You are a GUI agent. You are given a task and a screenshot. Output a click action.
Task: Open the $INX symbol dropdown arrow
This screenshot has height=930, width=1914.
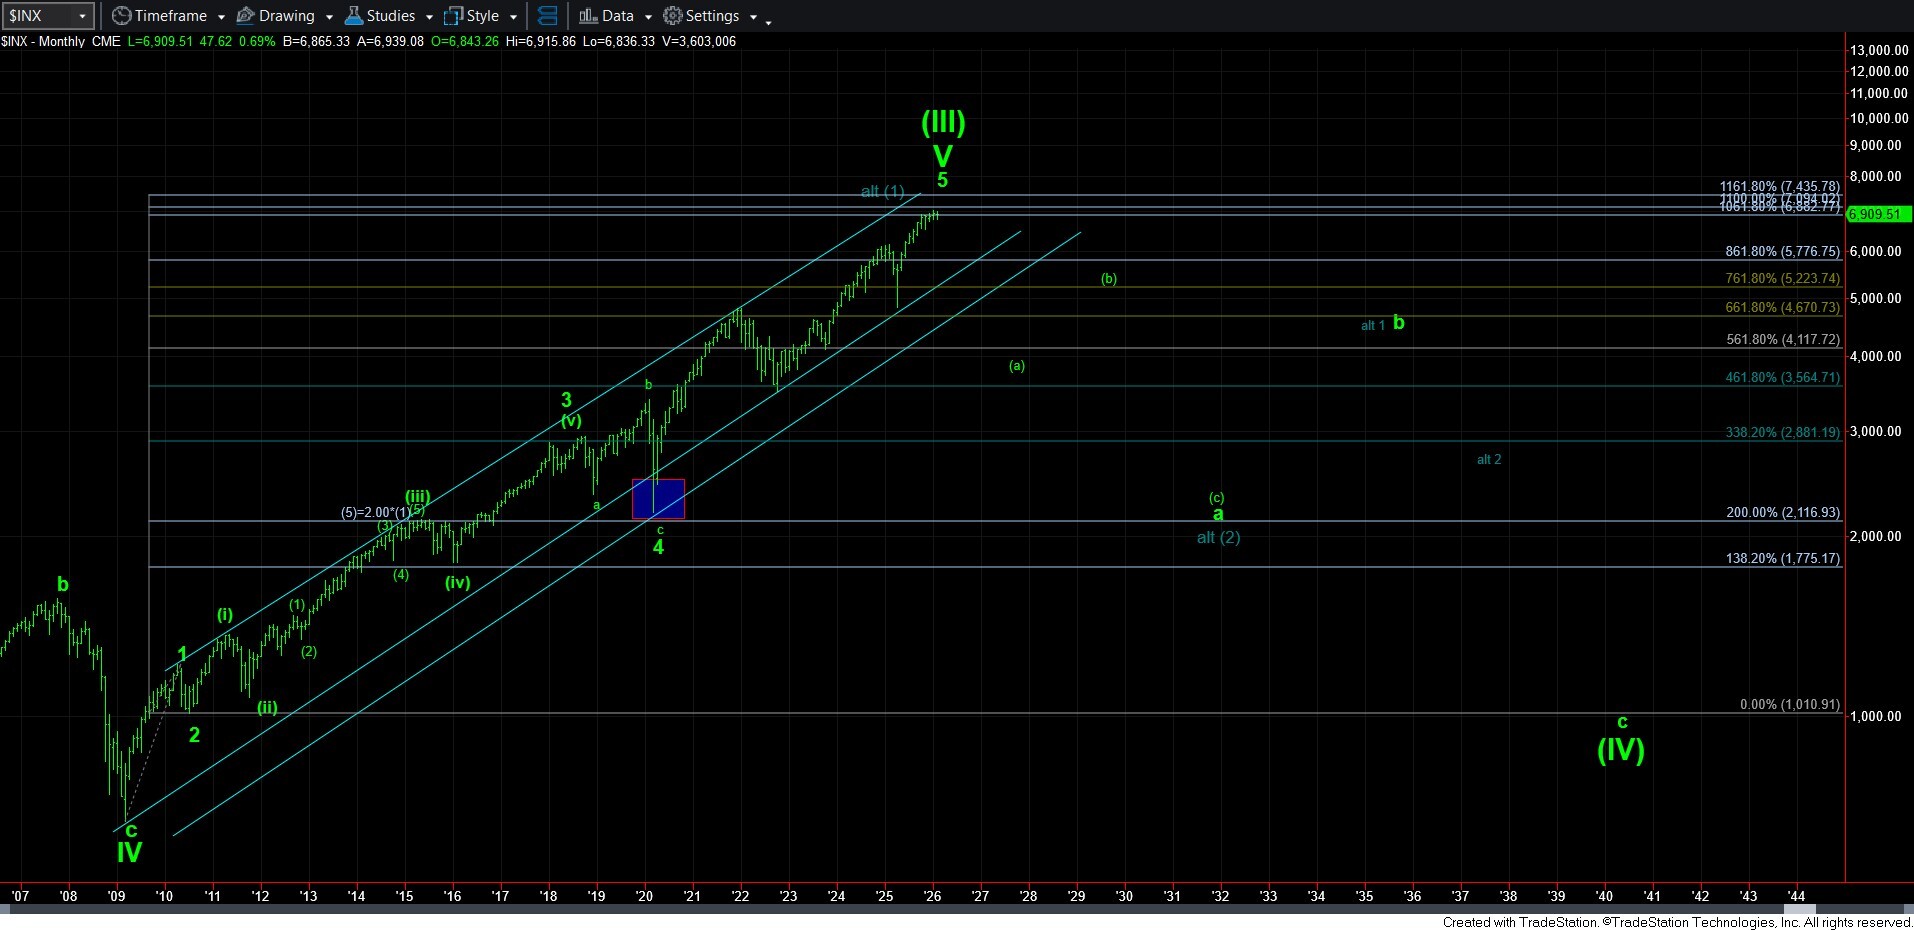[x=82, y=16]
